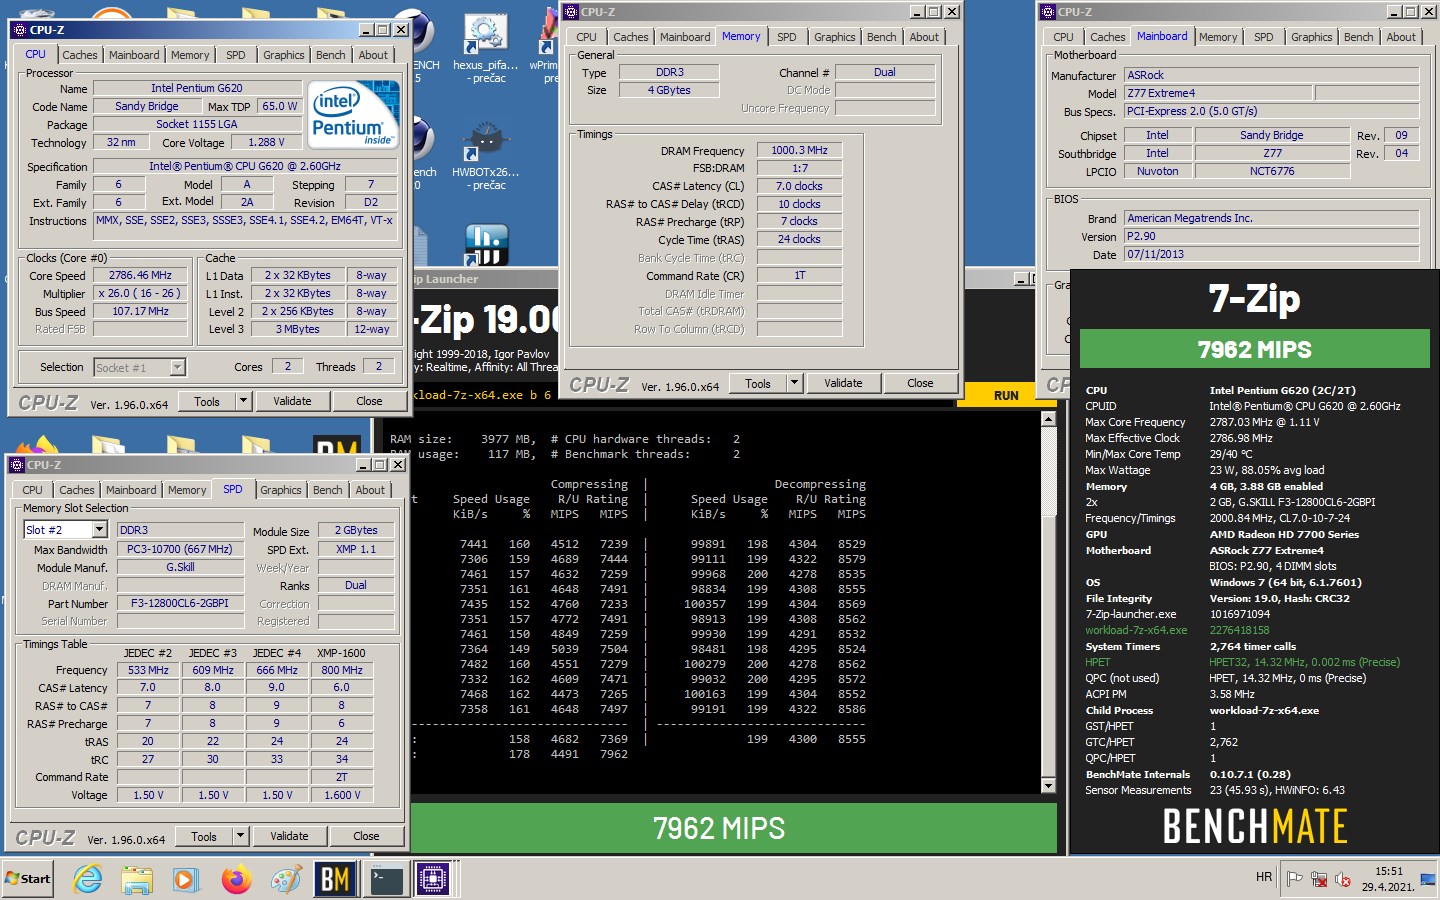Click the scrollbar down arrow in the 7-Zip console
The height and width of the screenshot is (900, 1440).
click(x=1048, y=786)
